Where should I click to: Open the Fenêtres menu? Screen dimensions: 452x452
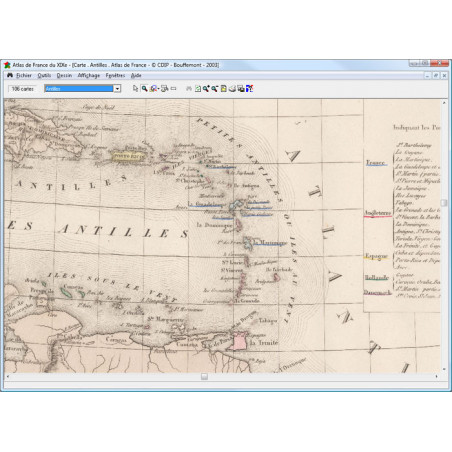point(115,75)
